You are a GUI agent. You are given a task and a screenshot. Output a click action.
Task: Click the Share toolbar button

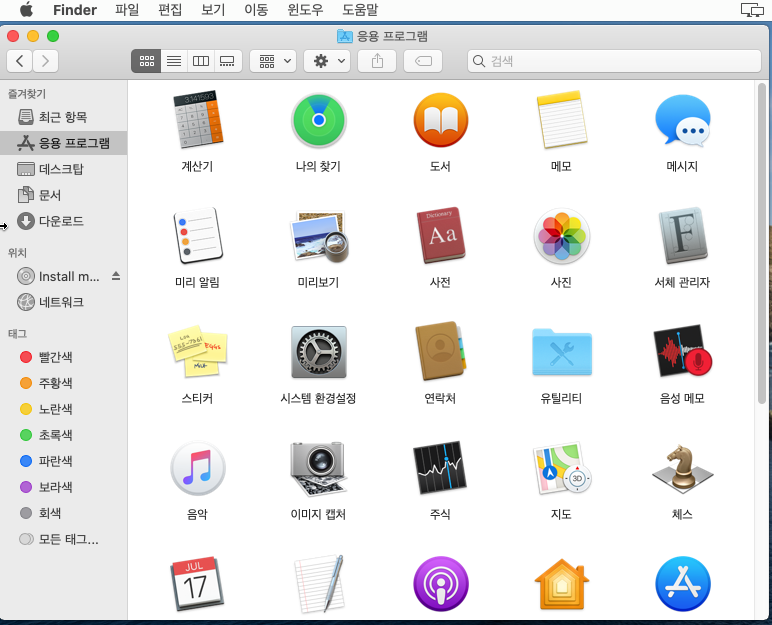click(377, 61)
